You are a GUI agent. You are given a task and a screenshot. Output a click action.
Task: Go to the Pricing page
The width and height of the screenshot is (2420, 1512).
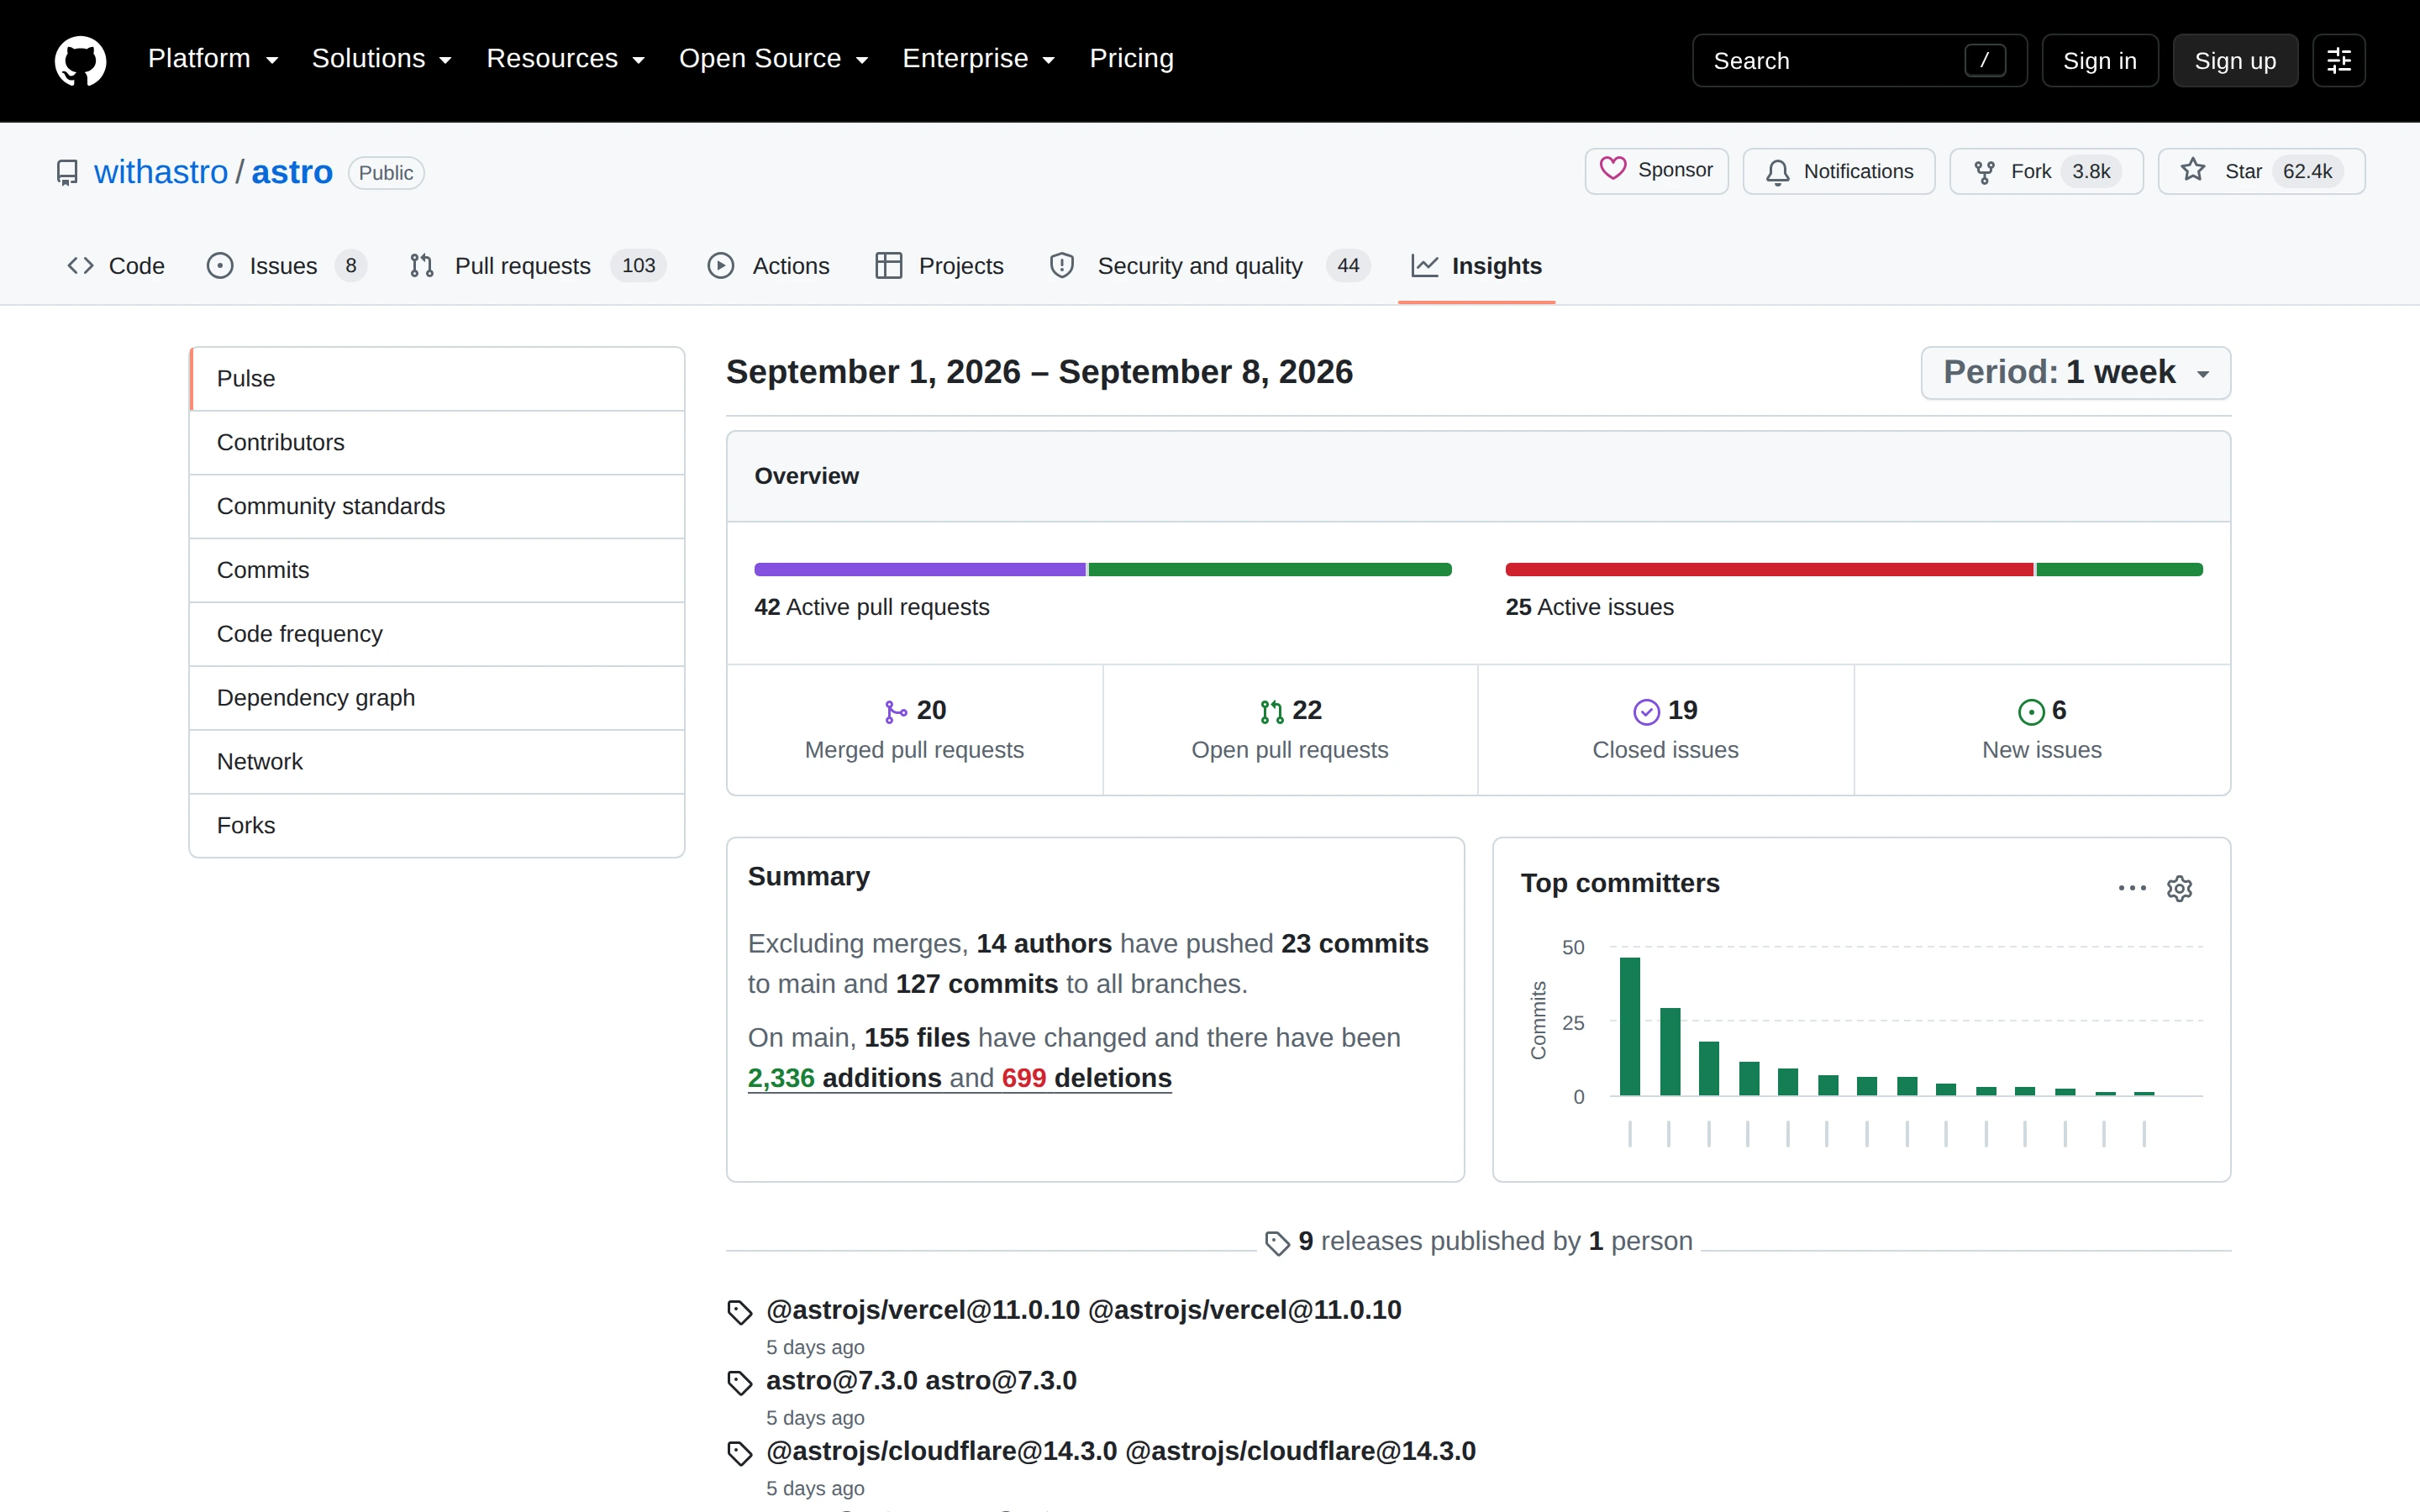(x=1131, y=59)
